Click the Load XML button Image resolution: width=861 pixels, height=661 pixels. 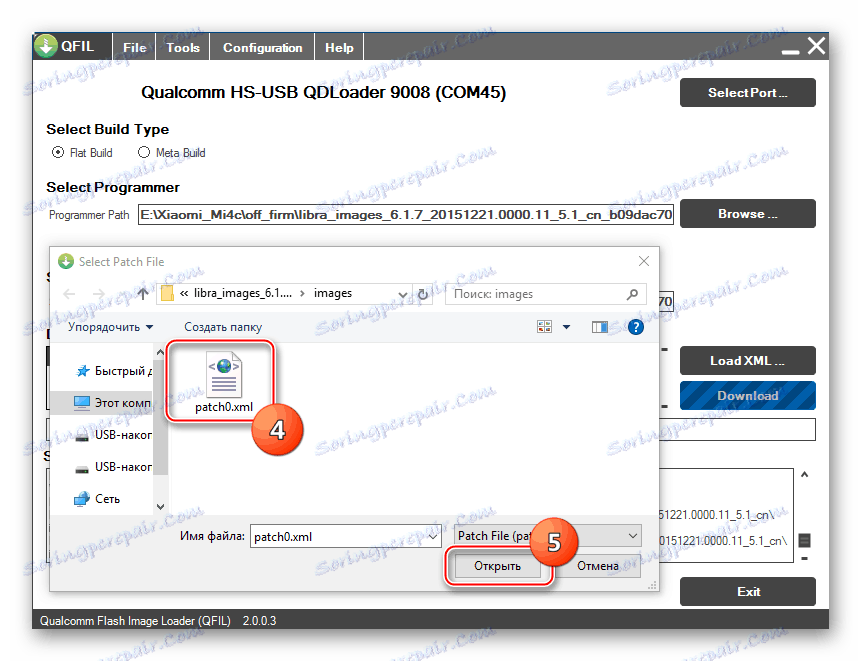click(x=747, y=361)
